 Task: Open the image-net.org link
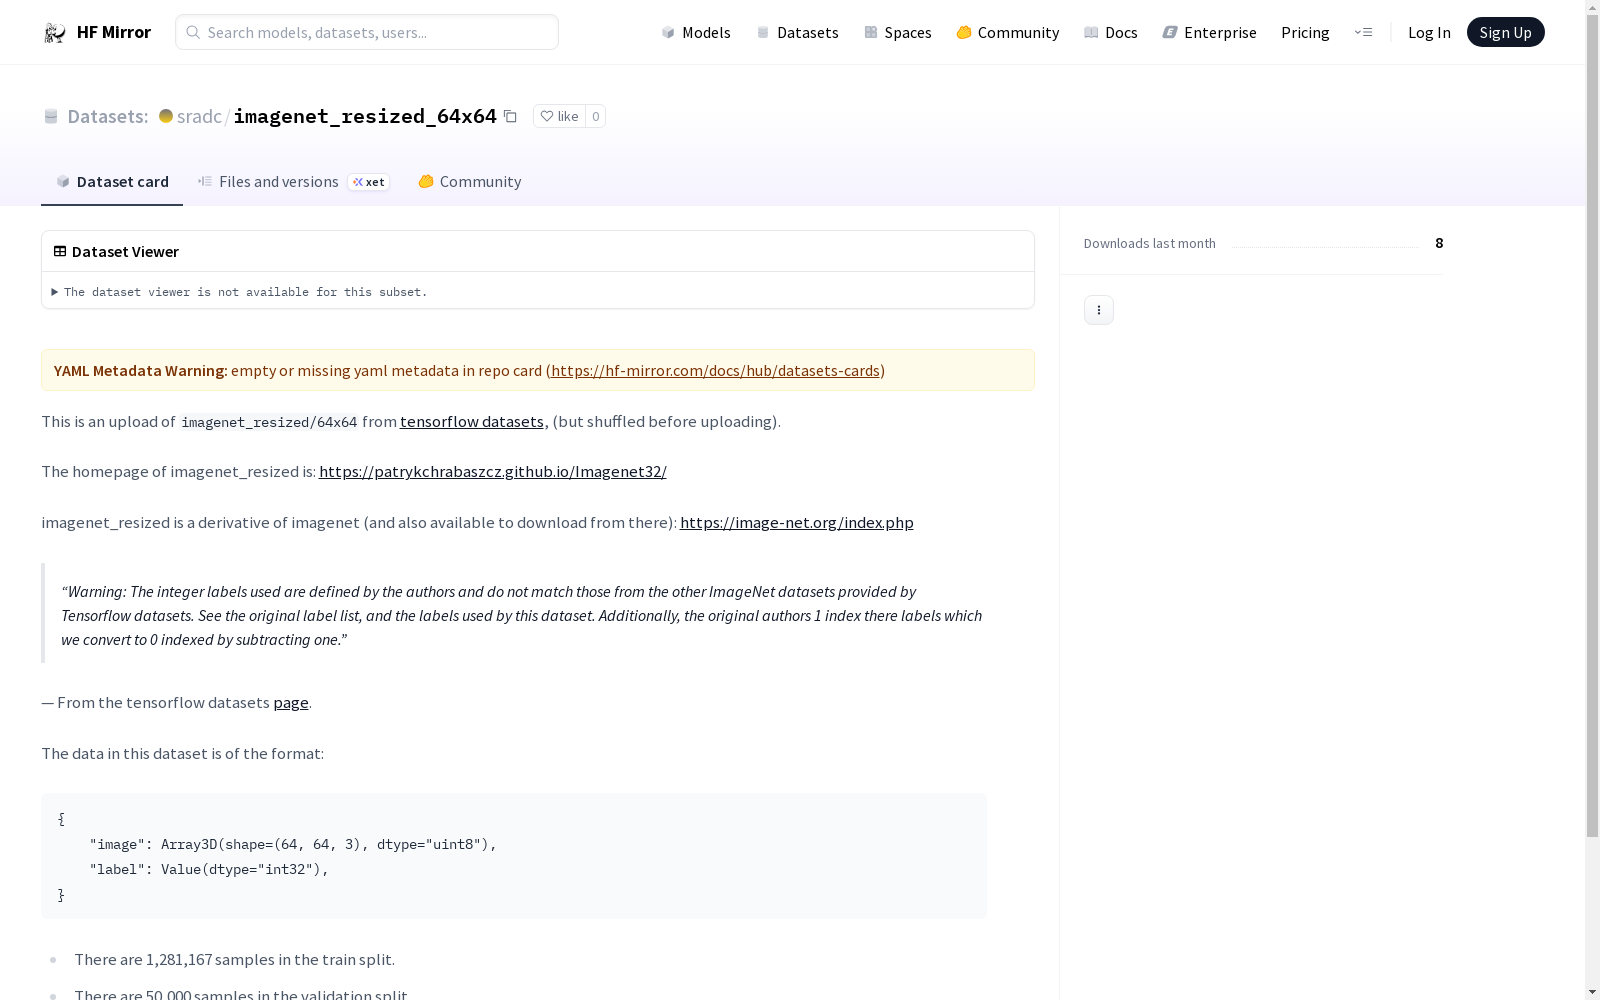(797, 522)
